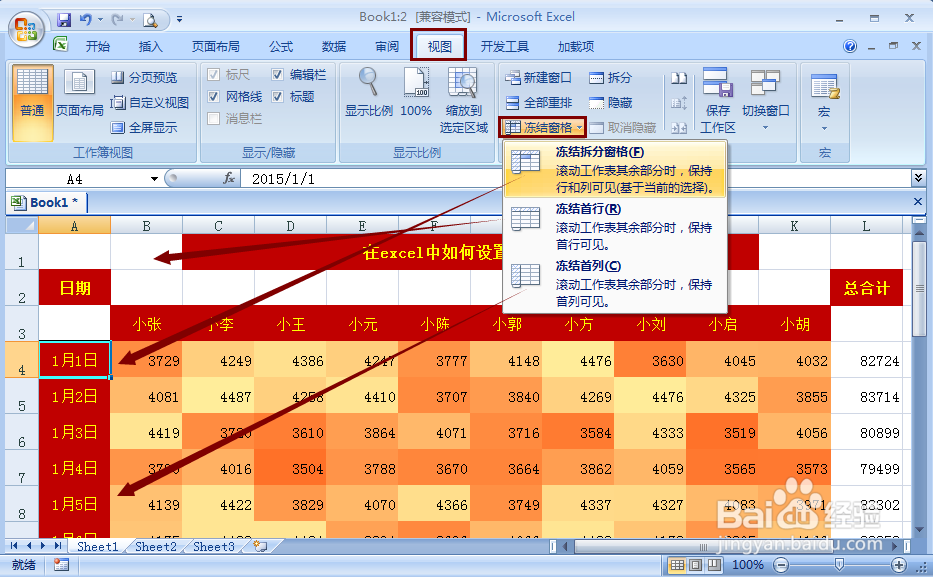Toggle the Formula Bar (编辑栏) checkbox
933x577 pixels.
(x=277, y=74)
